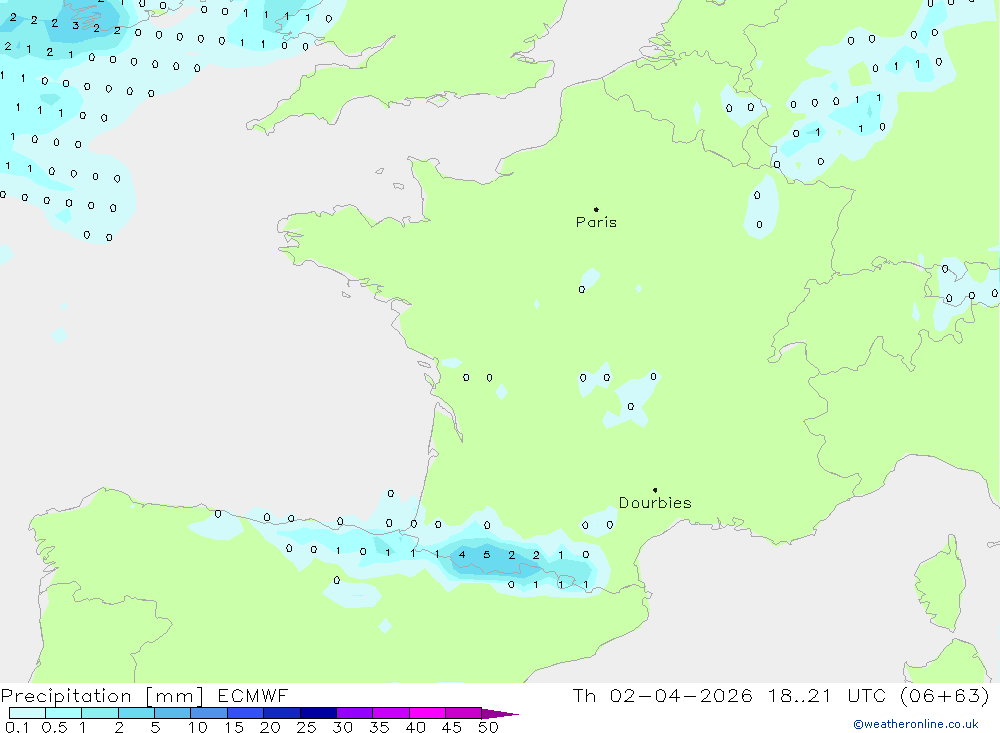Click the '18..21 UTC' time range text
The width and height of the screenshot is (1000, 733).
click(827, 695)
